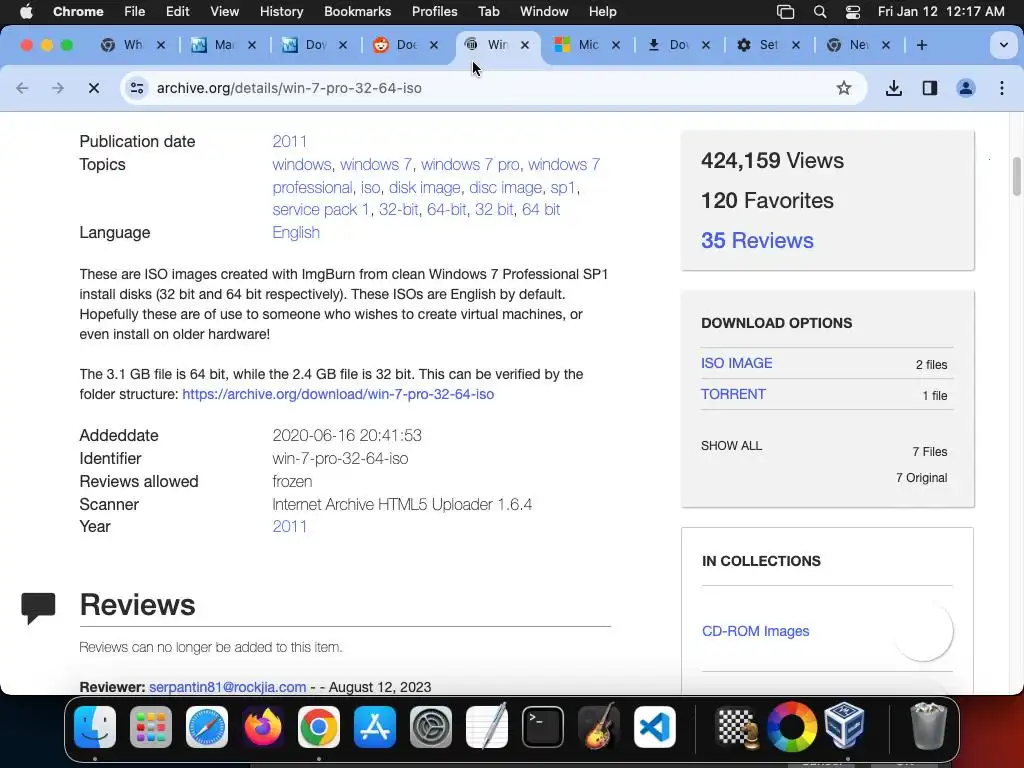Open Safari from the dock

(x=207, y=727)
